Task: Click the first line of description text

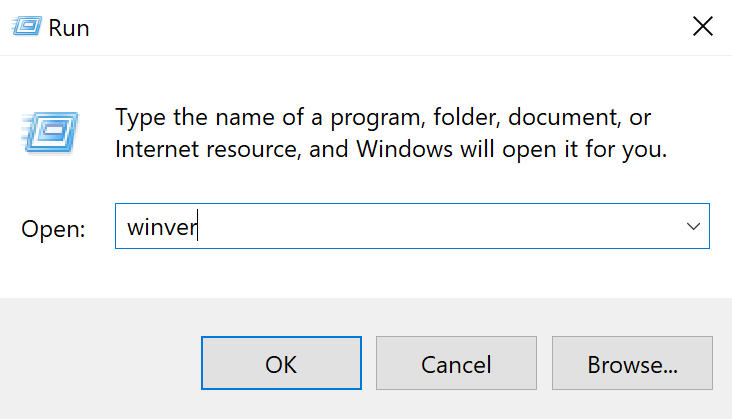Action: coord(383,118)
